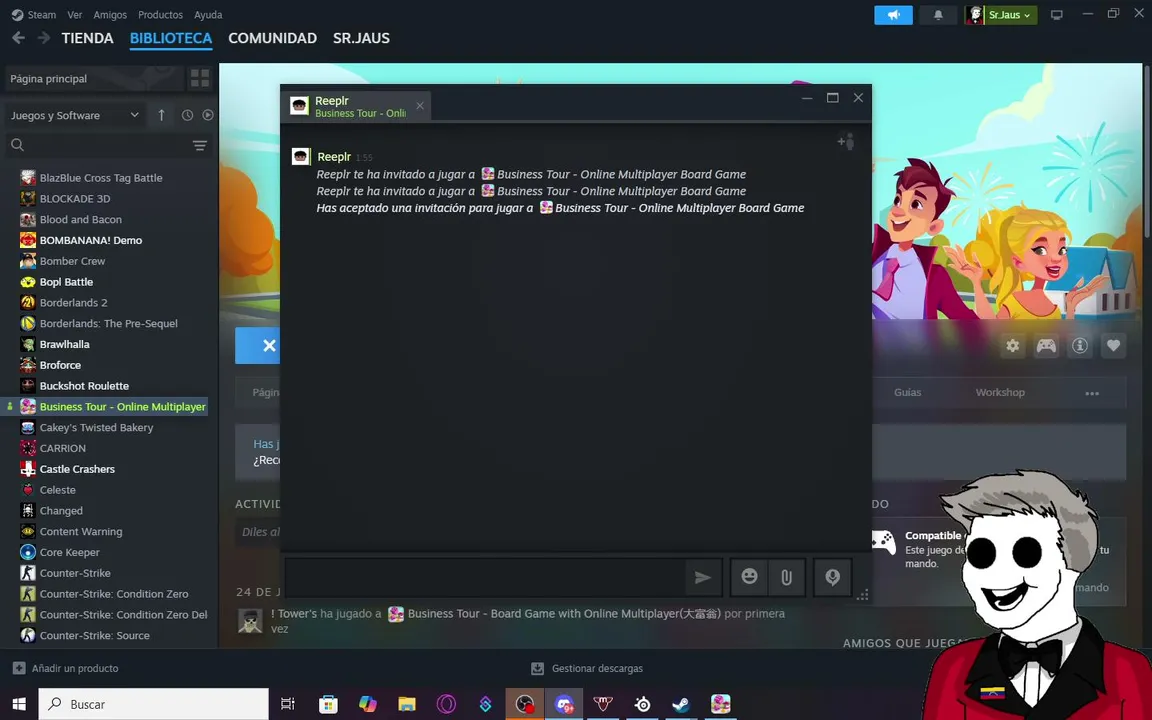1152x720 pixels.
Task: Attach file with paperclip icon
Action: (786, 577)
